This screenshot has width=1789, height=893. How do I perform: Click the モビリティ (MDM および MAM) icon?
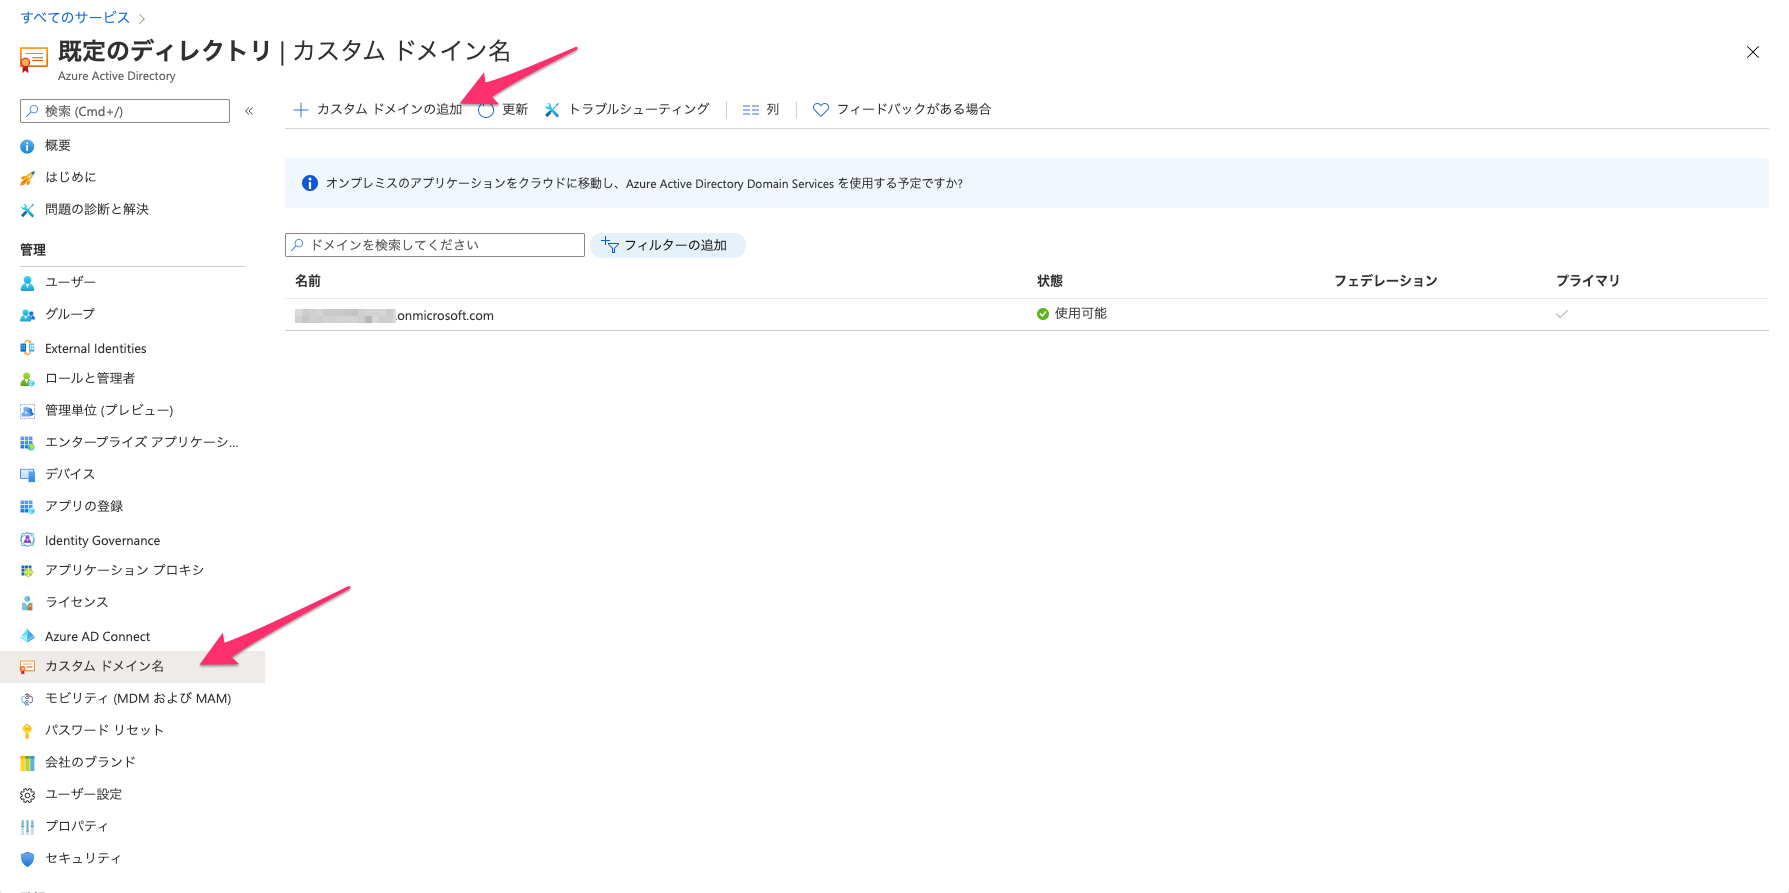click(27, 699)
